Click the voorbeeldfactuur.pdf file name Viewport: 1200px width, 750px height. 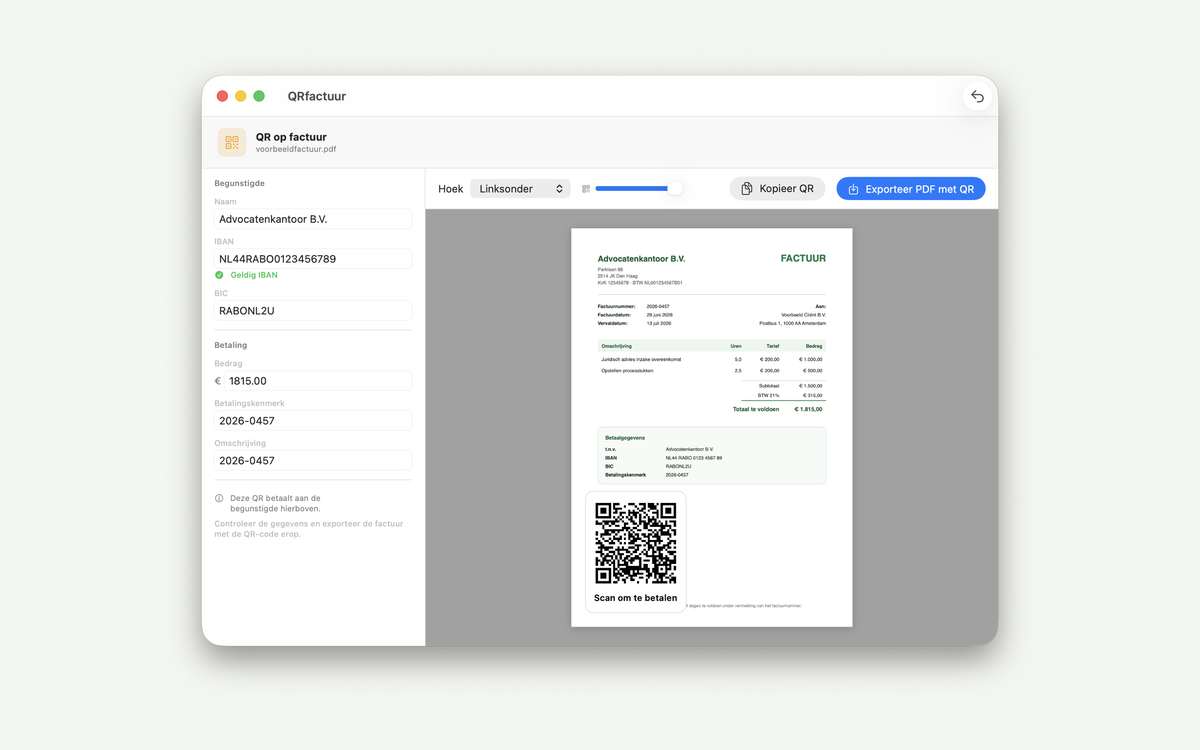296,150
